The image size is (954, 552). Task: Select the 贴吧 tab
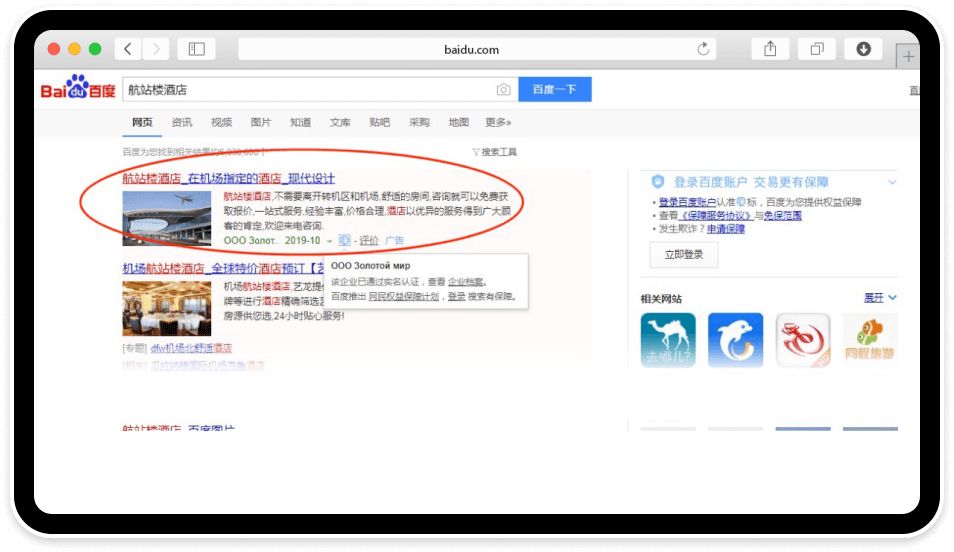[x=380, y=122]
